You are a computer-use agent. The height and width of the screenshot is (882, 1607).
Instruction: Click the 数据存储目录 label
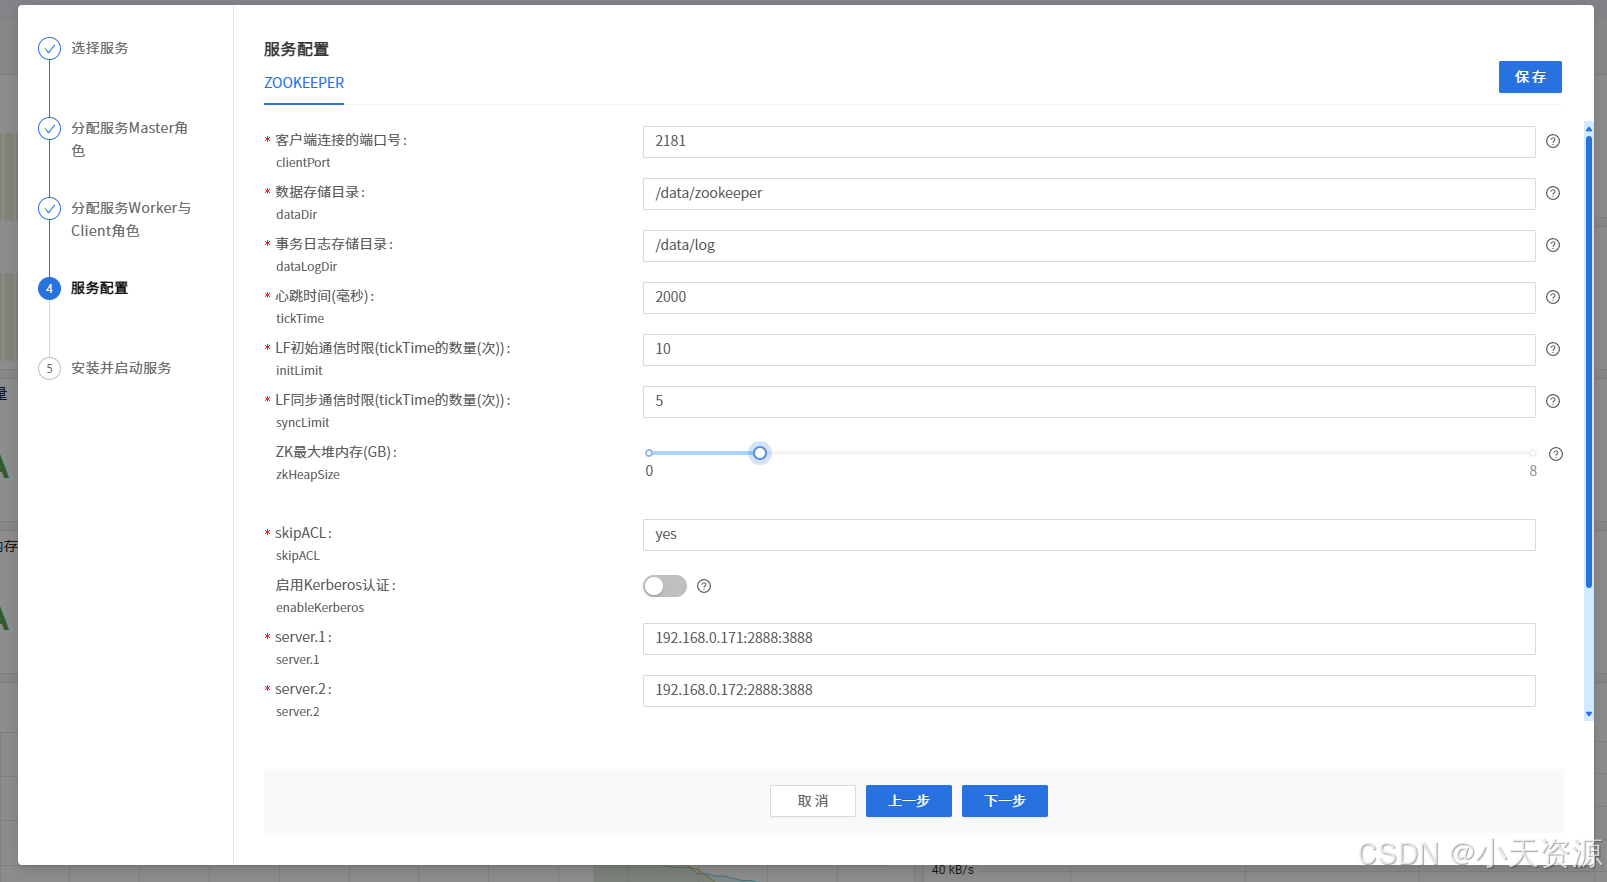(320, 192)
